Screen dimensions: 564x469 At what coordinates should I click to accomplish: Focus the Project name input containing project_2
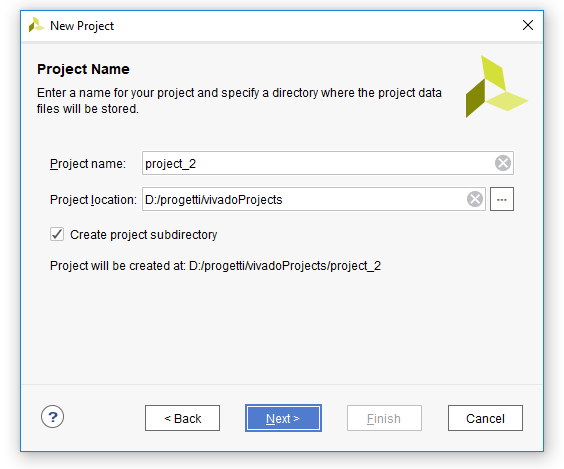point(318,163)
